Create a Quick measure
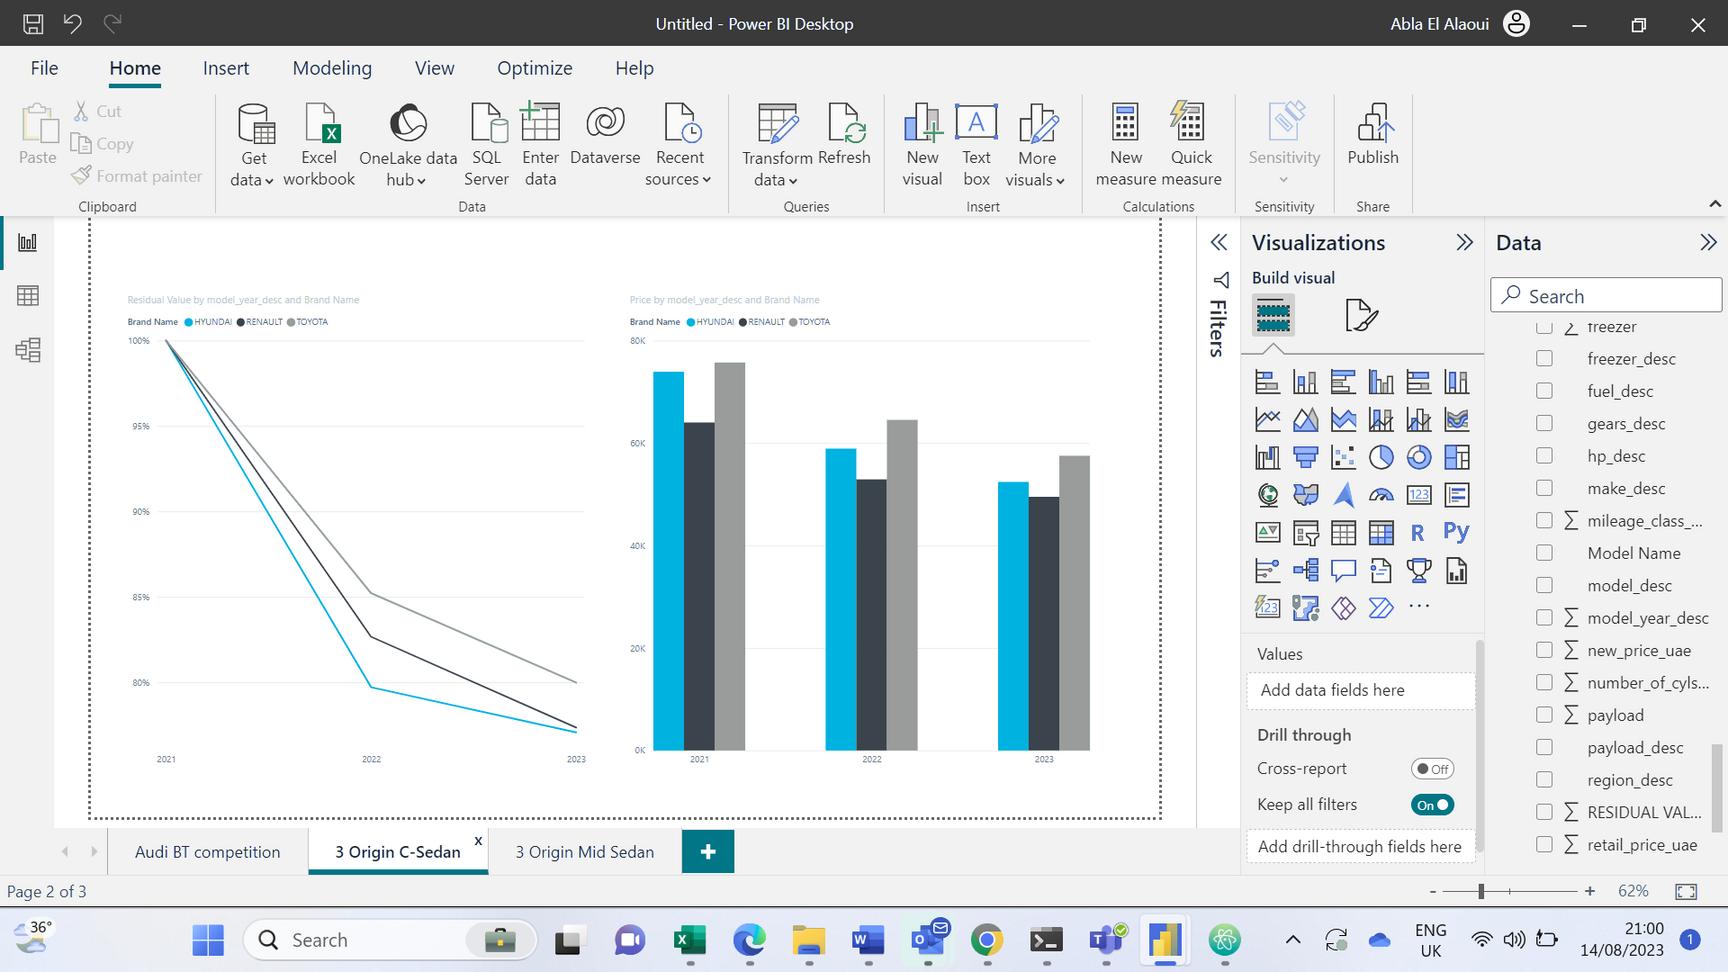The height and width of the screenshot is (972, 1728). click(1191, 146)
